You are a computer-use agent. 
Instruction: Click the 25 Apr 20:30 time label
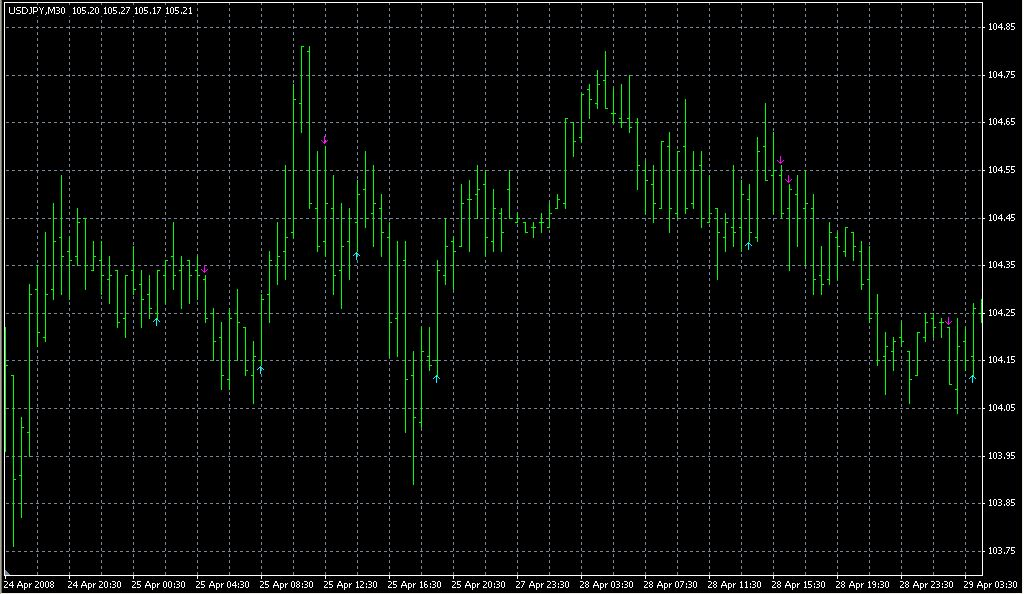pos(479,585)
